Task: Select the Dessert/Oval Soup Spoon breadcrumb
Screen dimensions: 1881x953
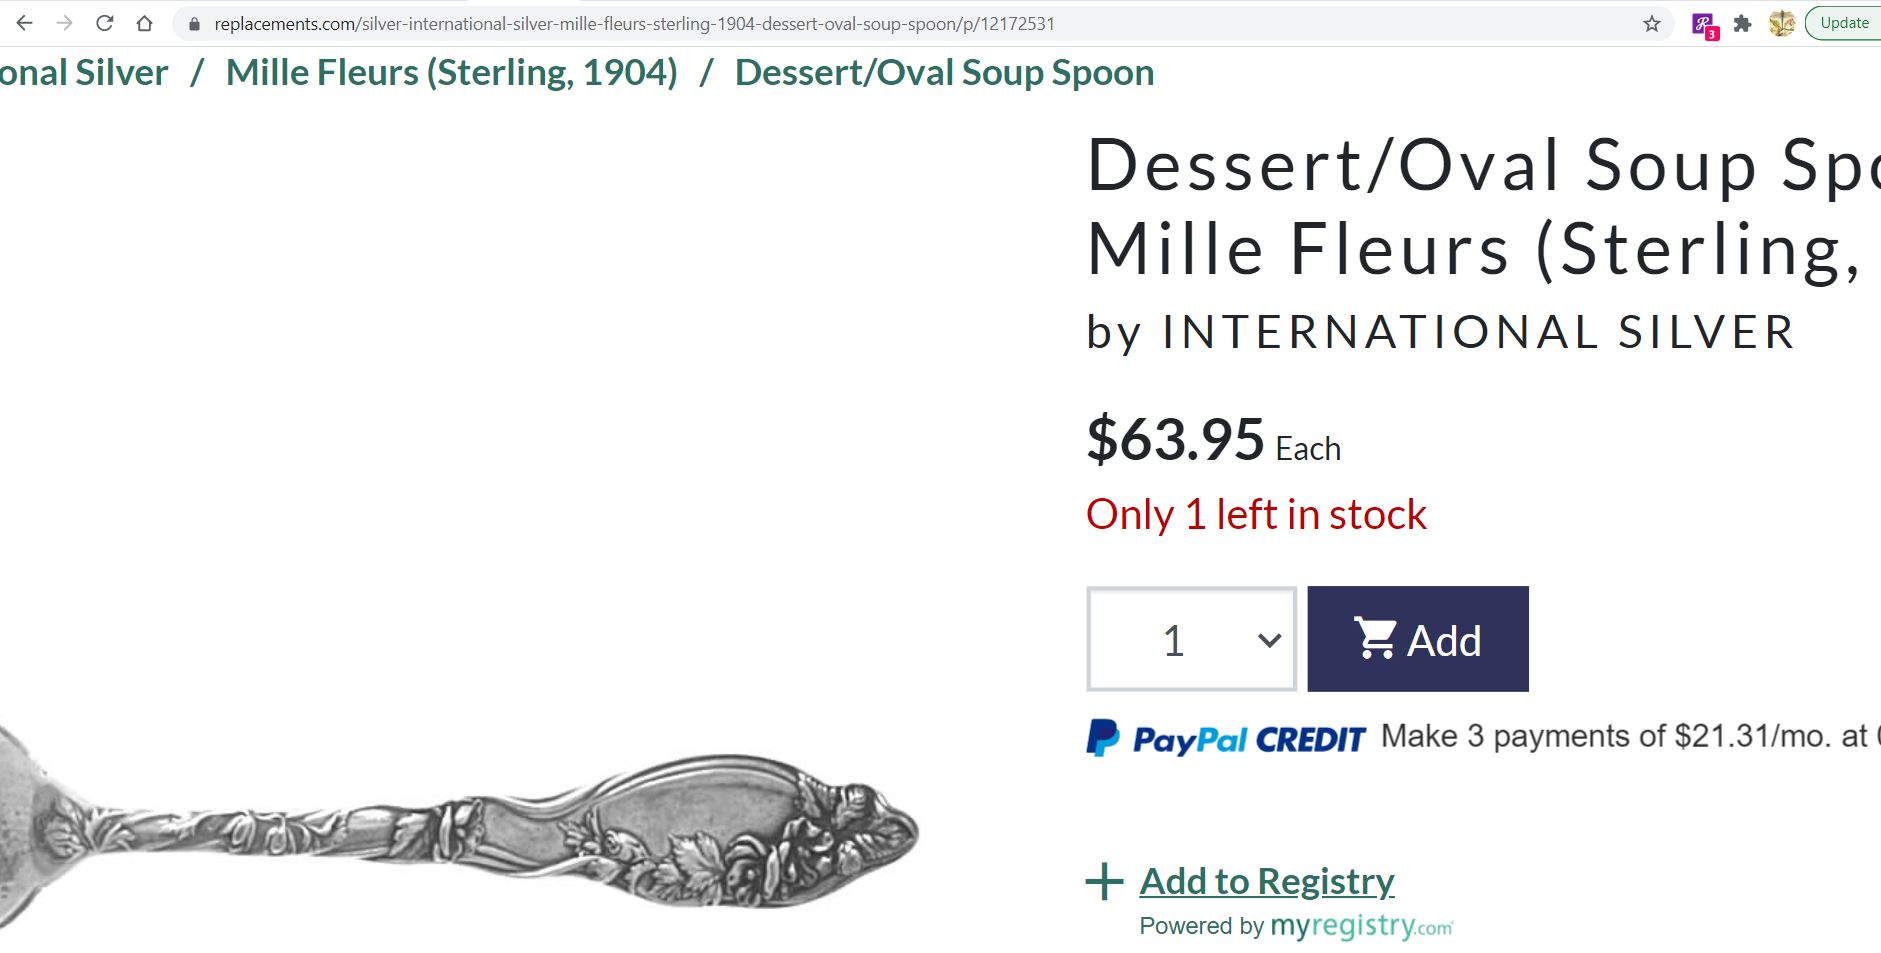Action: pyautogui.click(x=944, y=73)
